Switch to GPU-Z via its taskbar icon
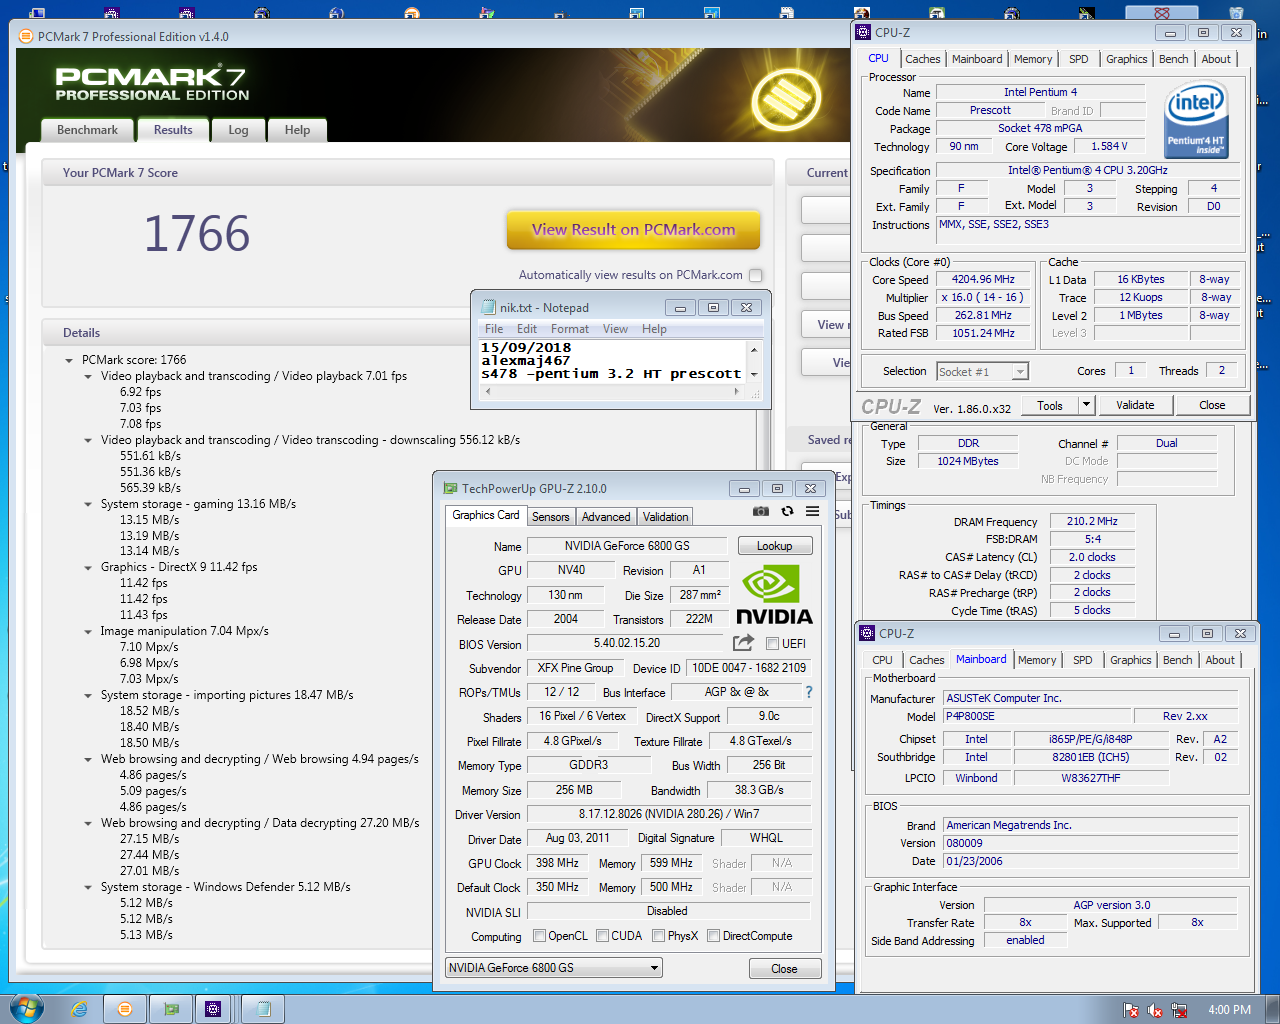 click(x=171, y=1009)
